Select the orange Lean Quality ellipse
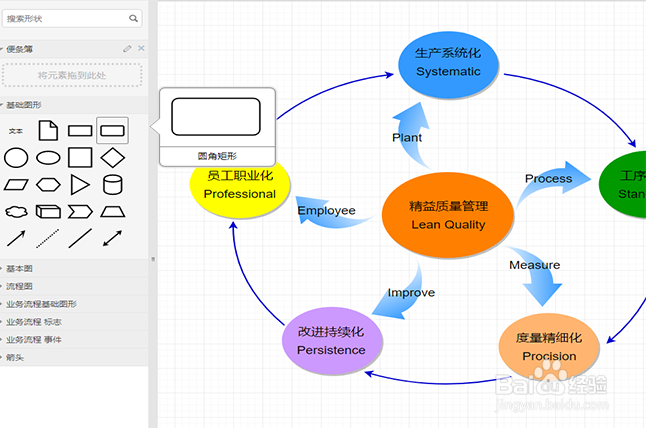 [448, 215]
